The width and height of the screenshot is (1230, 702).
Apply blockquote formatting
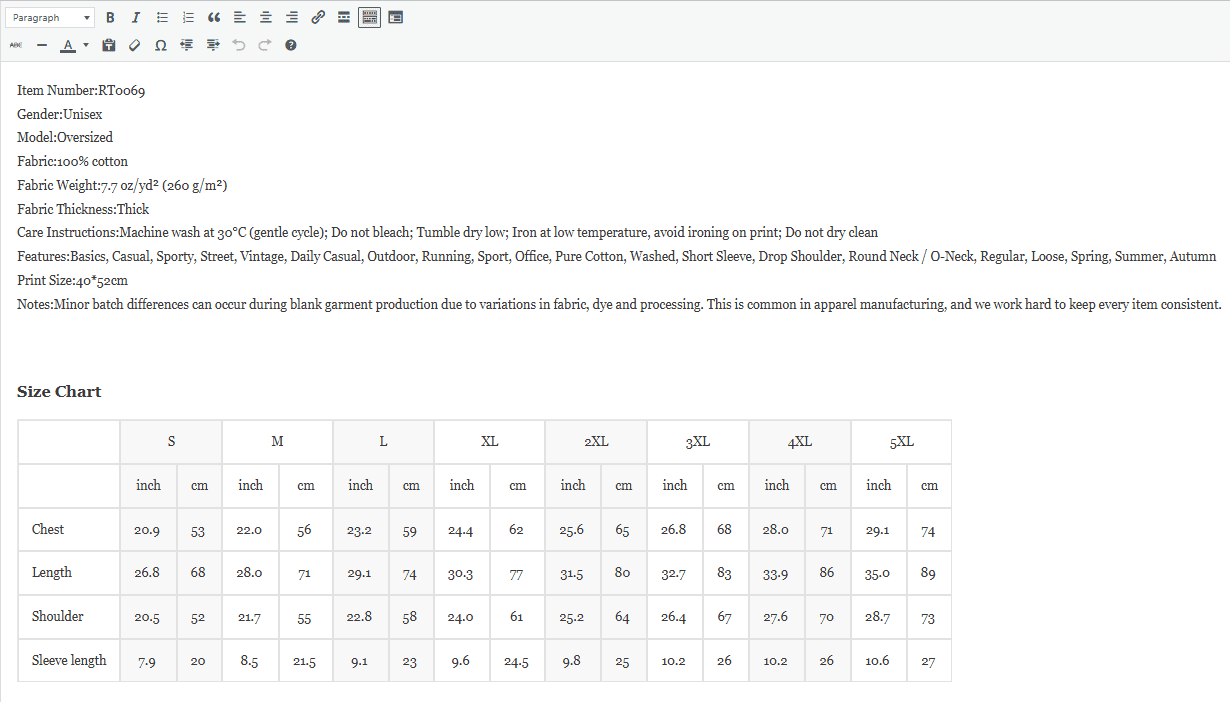pyautogui.click(x=214, y=18)
